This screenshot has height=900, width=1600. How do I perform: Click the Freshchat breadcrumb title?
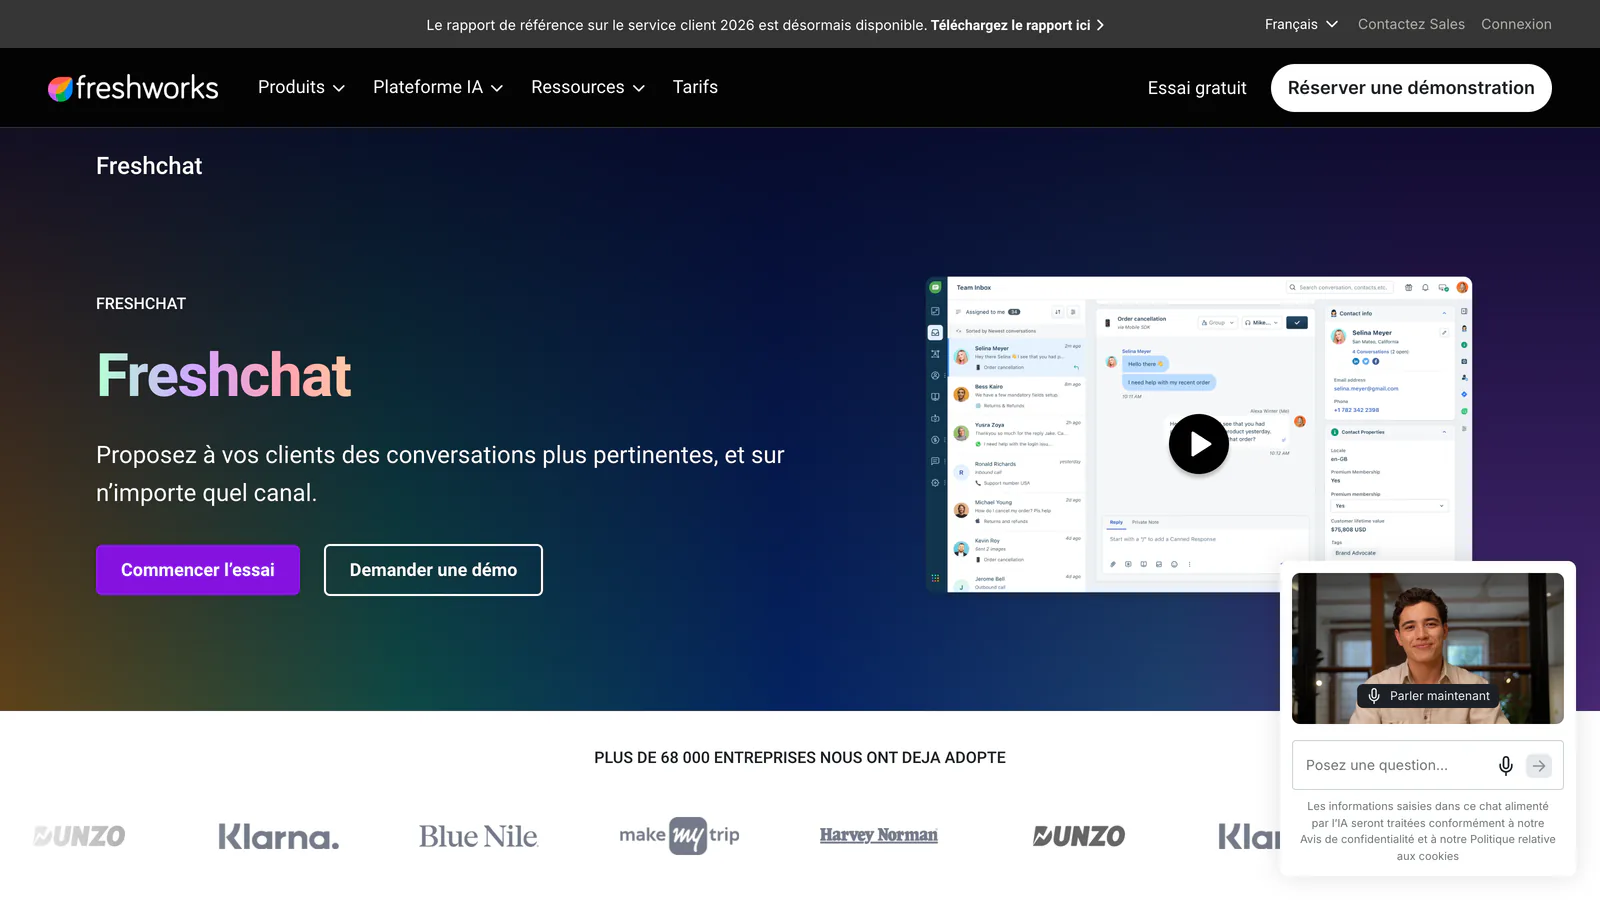click(x=149, y=166)
